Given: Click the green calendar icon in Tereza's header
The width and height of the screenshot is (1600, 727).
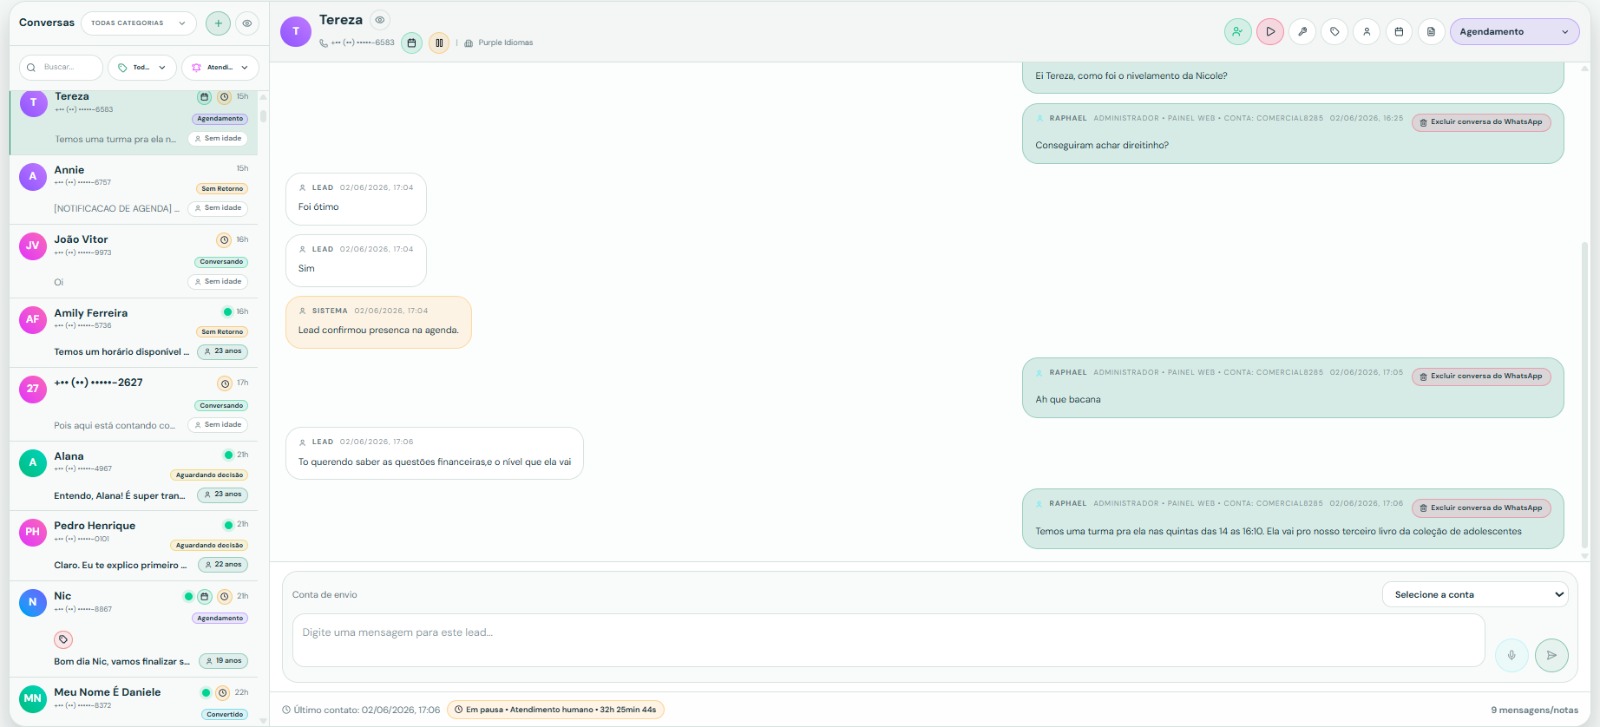Looking at the screenshot, I should (x=412, y=43).
